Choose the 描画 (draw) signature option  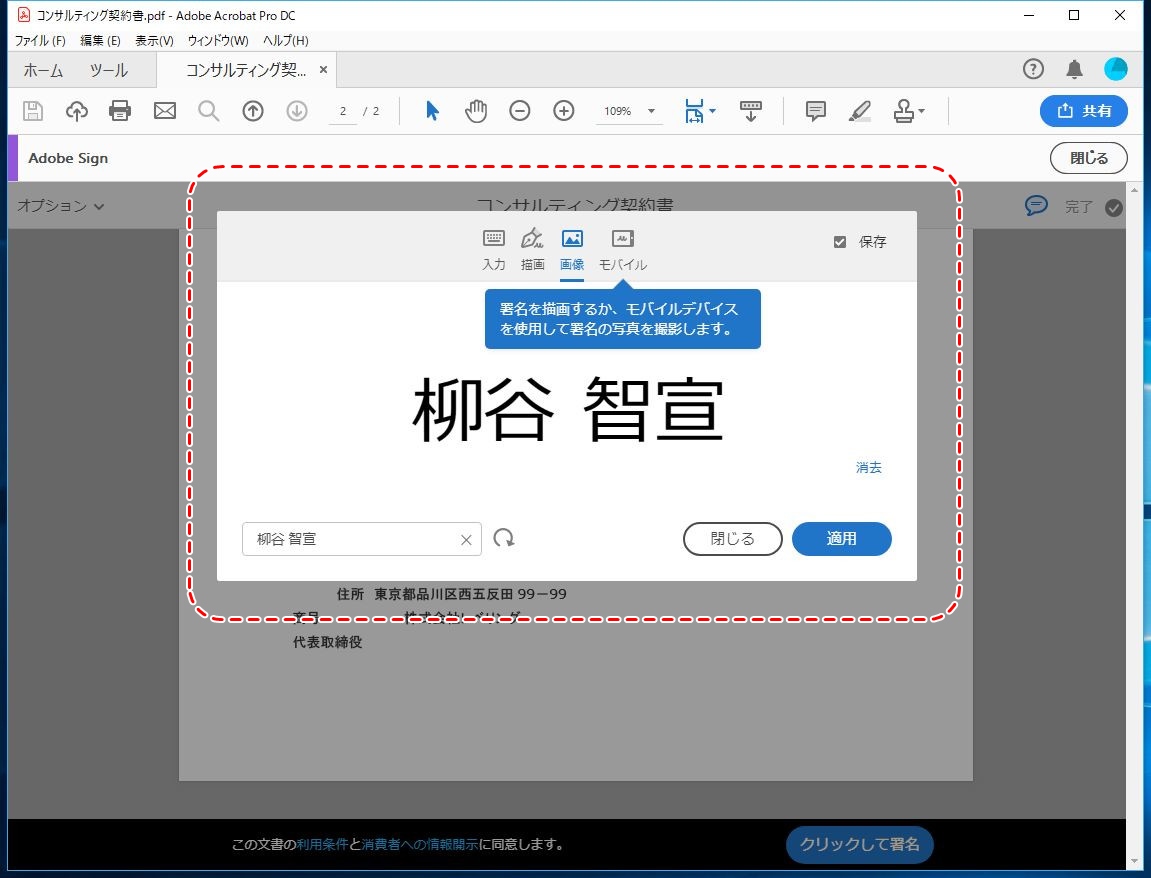coord(532,249)
